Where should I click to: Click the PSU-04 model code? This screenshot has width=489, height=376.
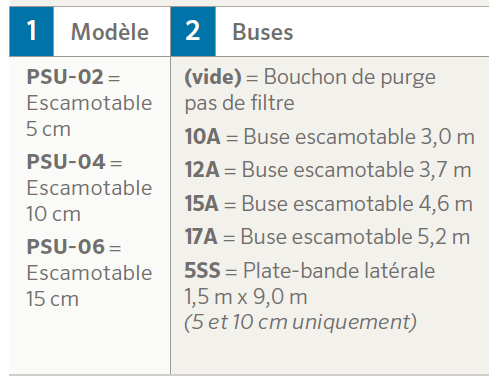pyautogui.click(x=66, y=162)
